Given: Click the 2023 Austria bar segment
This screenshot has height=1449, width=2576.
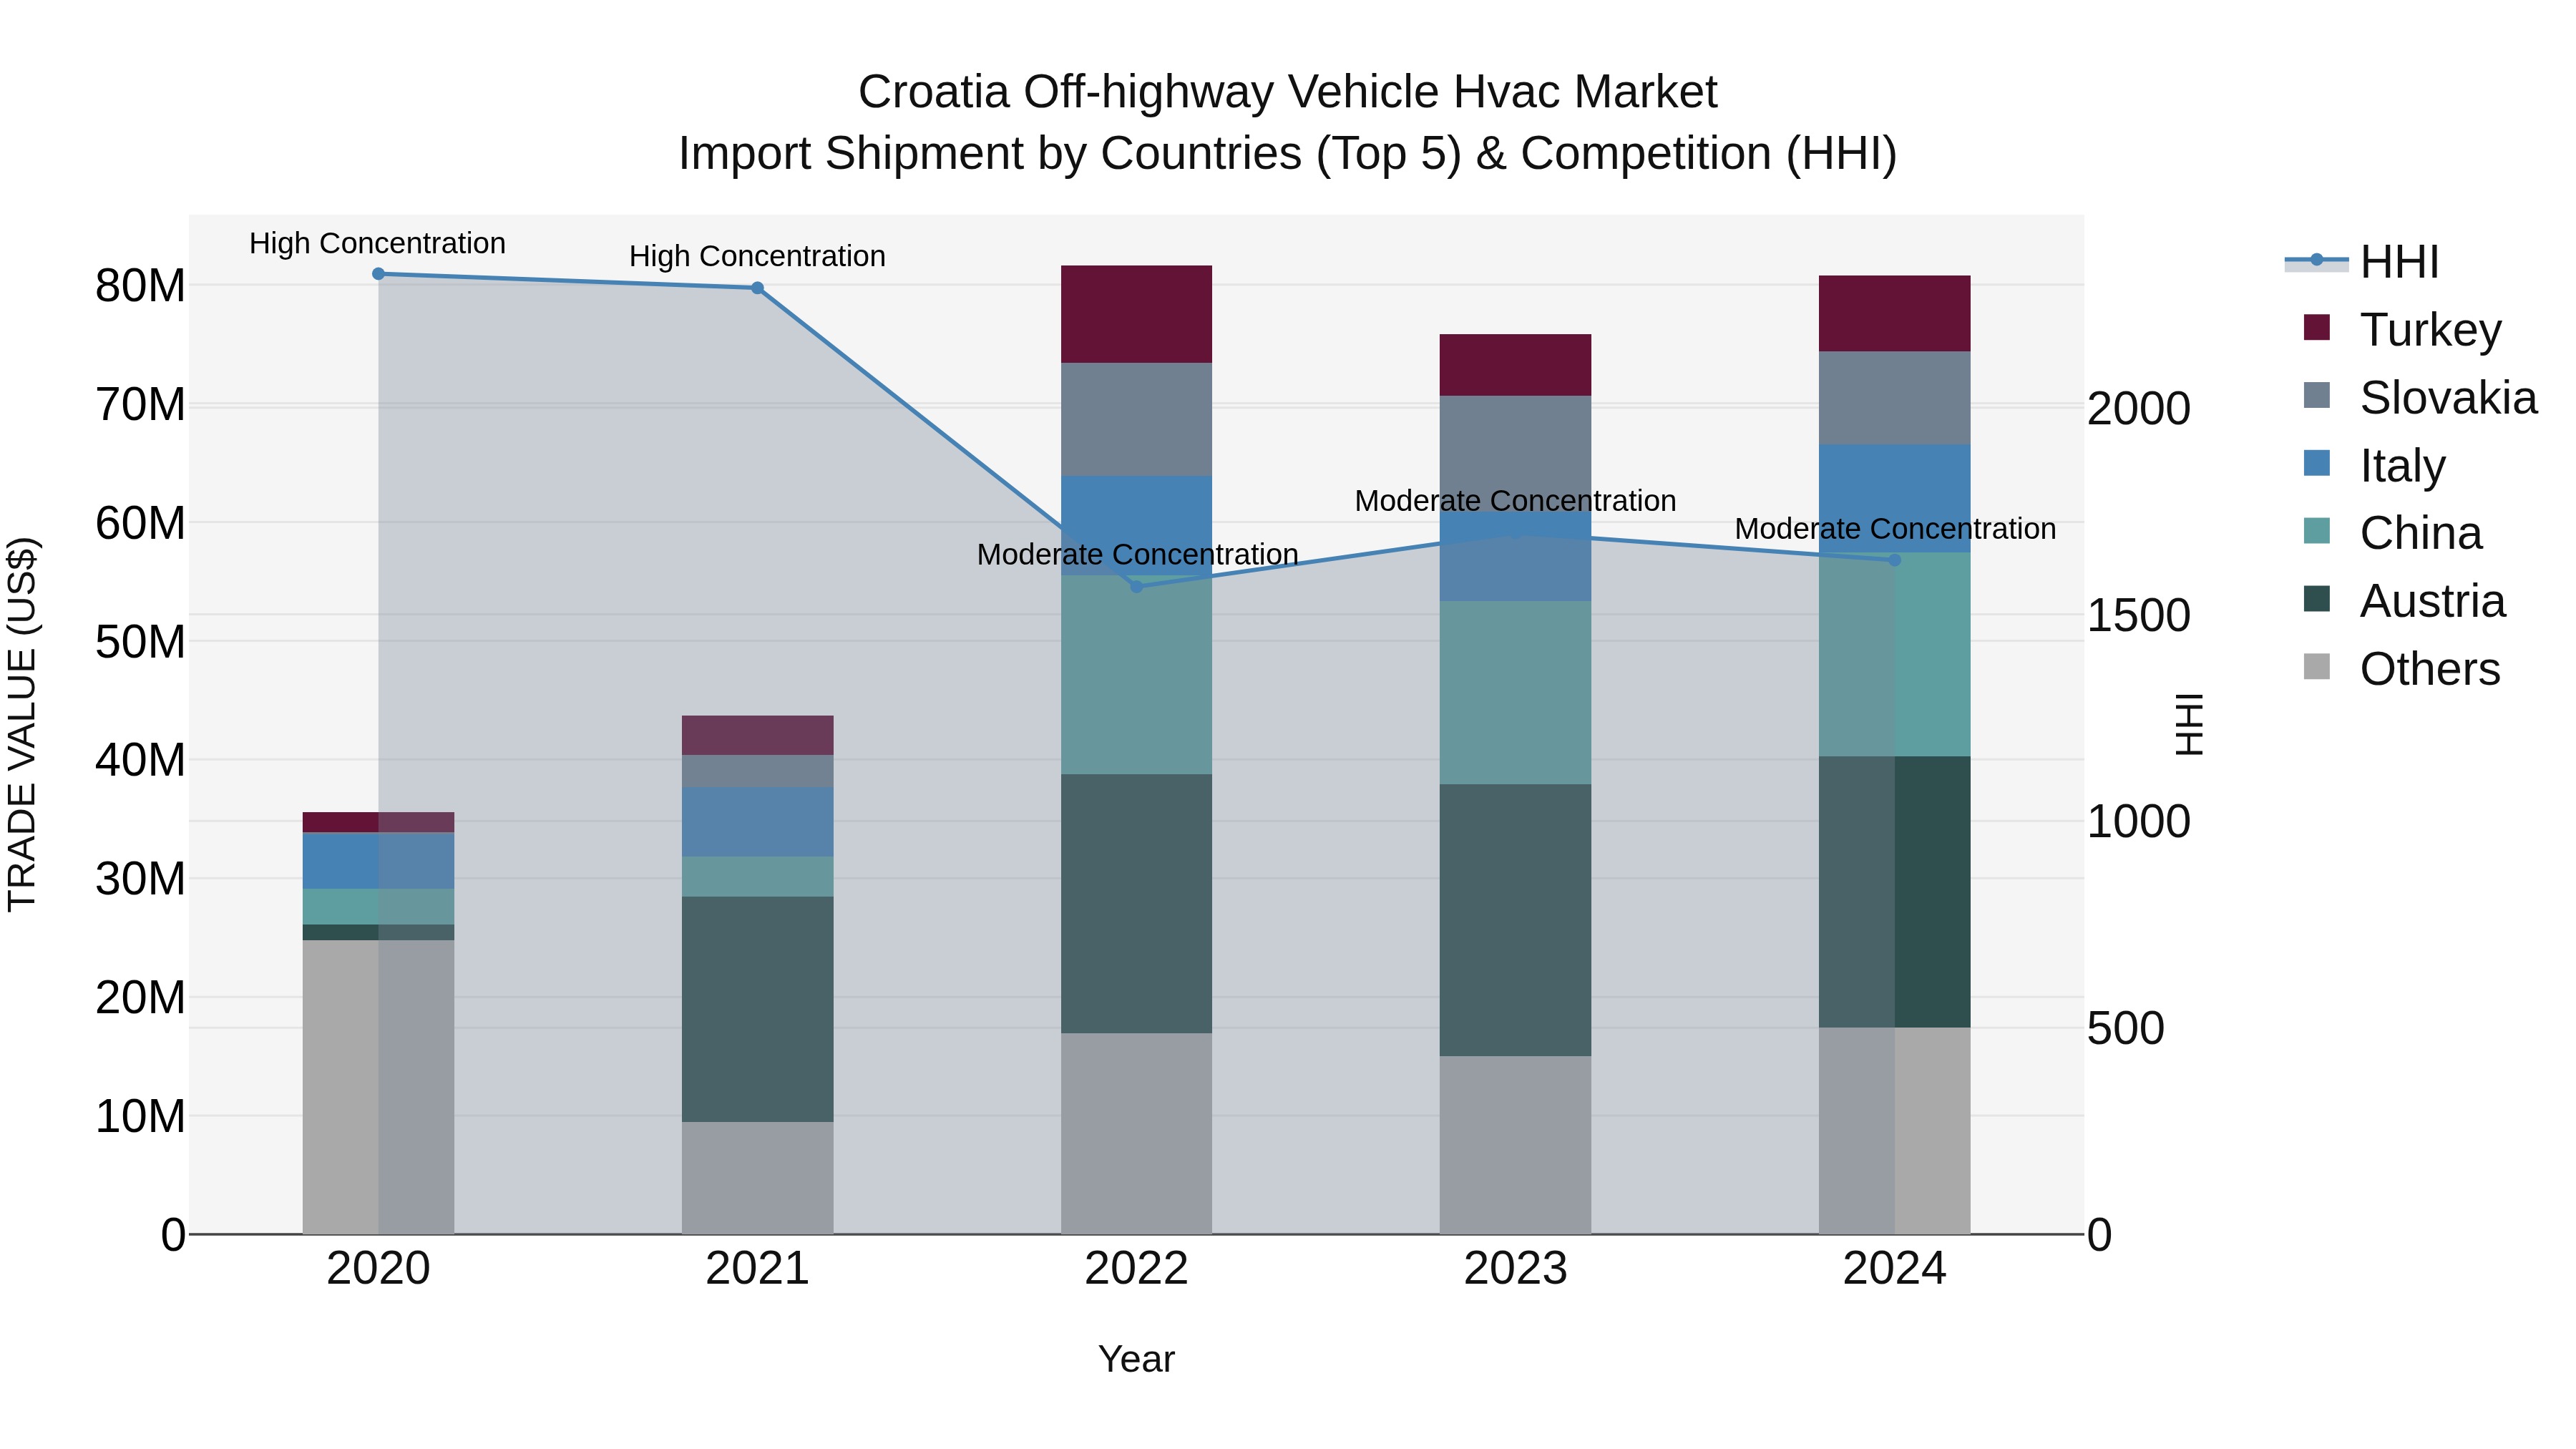Looking at the screenshot, I should pyautogui.click(x=1515, y=920).
